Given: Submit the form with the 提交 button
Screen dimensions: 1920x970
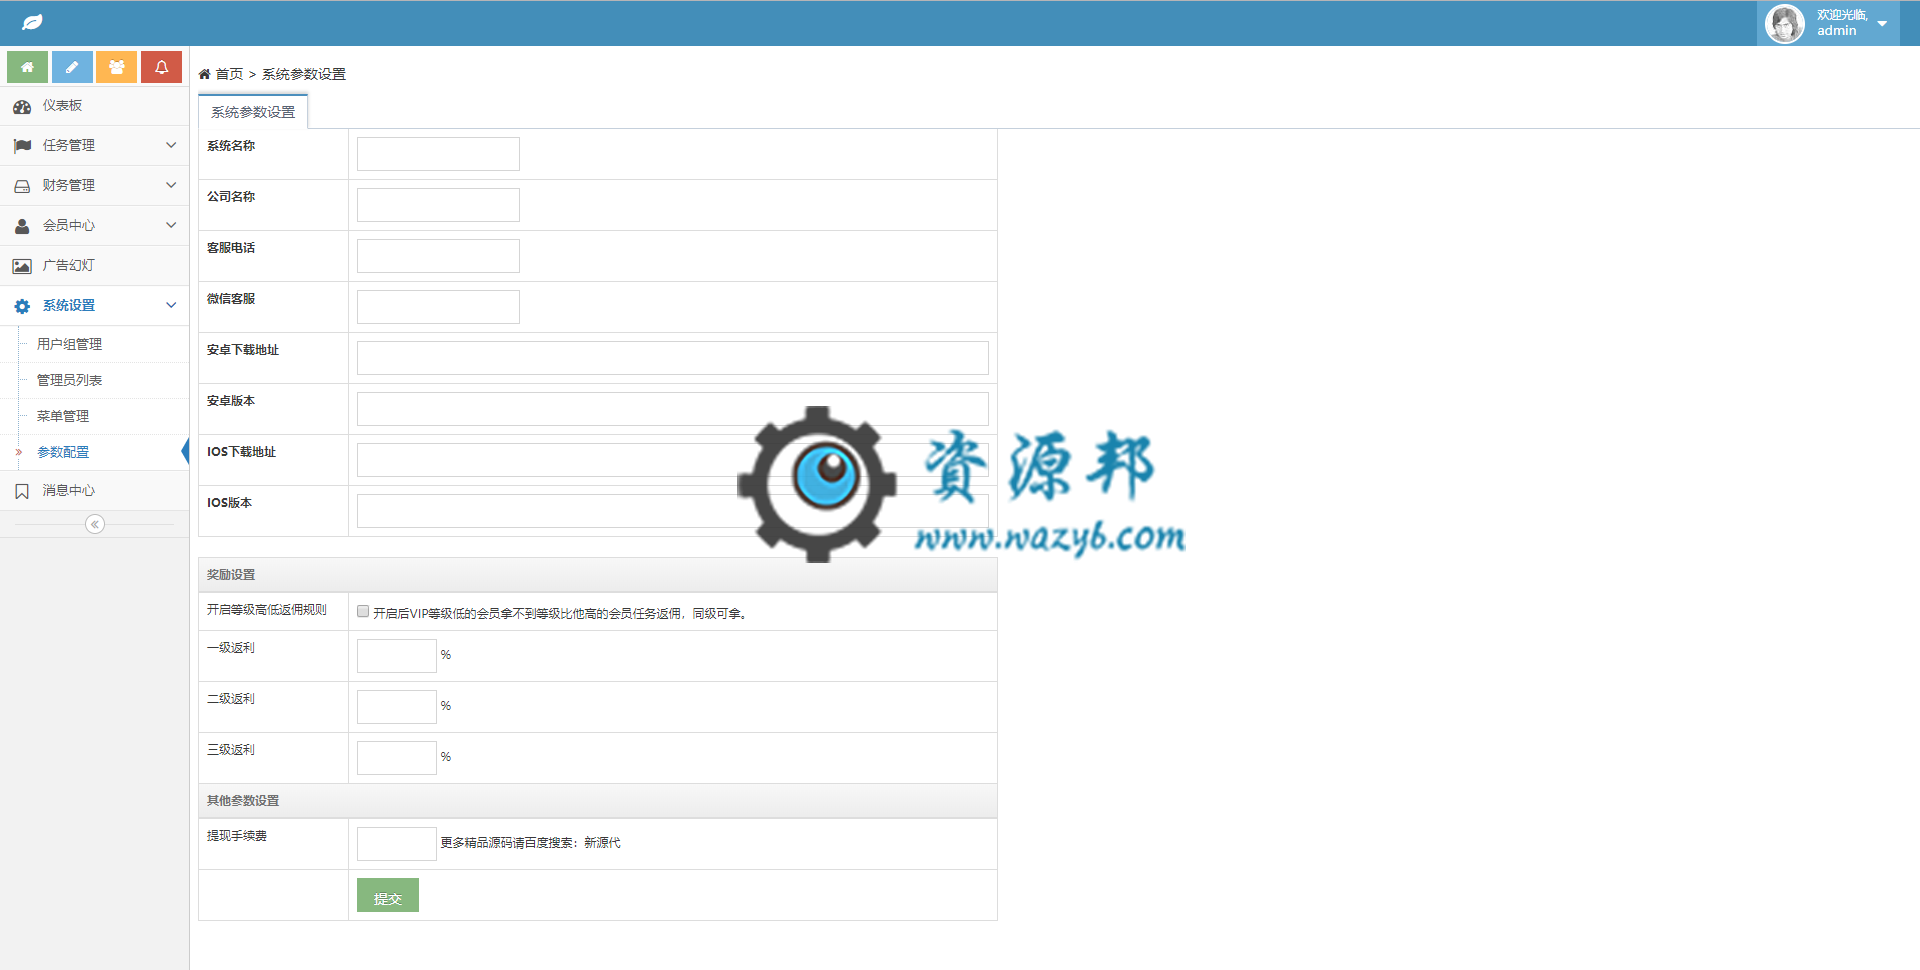Looking at the screenshot, I should tap(388, 895).
